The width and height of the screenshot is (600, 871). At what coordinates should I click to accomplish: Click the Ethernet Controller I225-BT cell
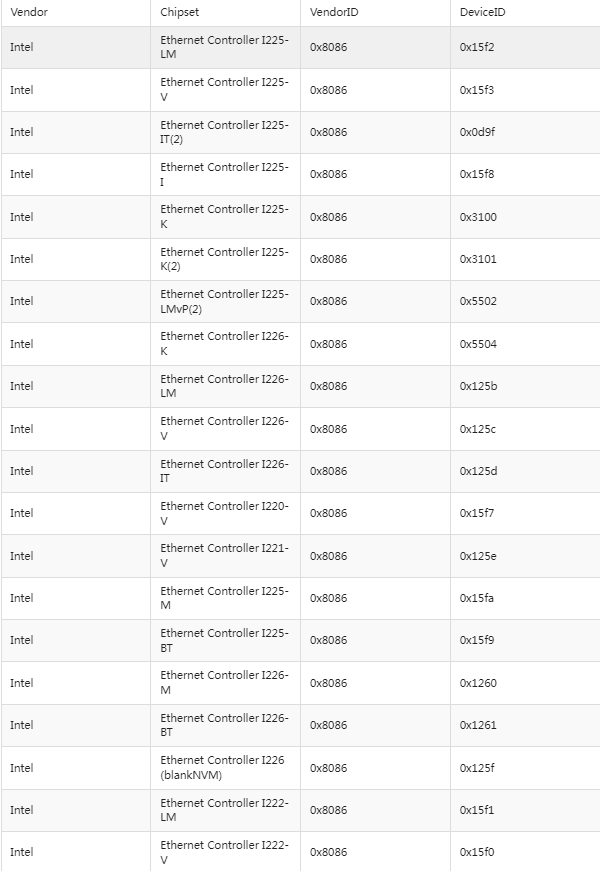[224, 640]
